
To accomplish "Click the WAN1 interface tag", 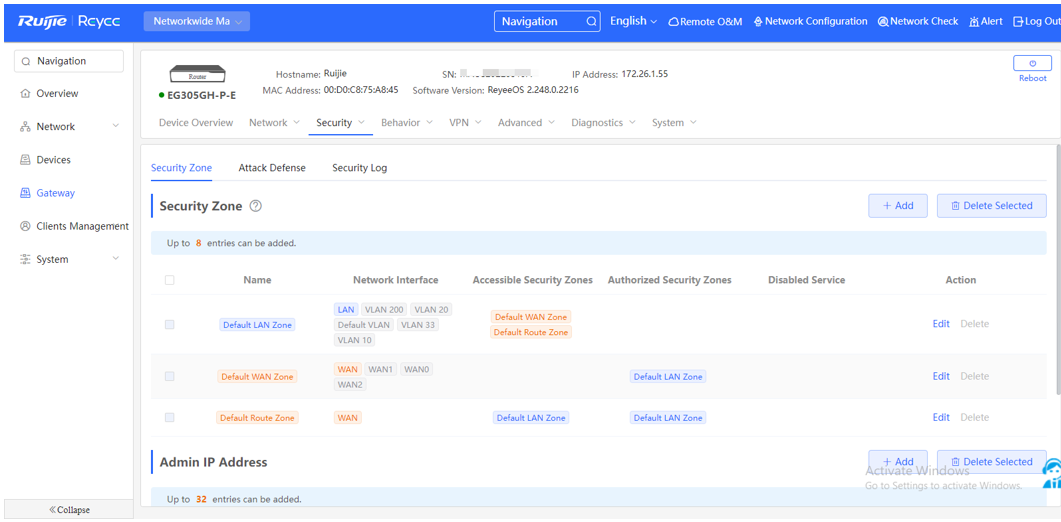I will [380, 370].
